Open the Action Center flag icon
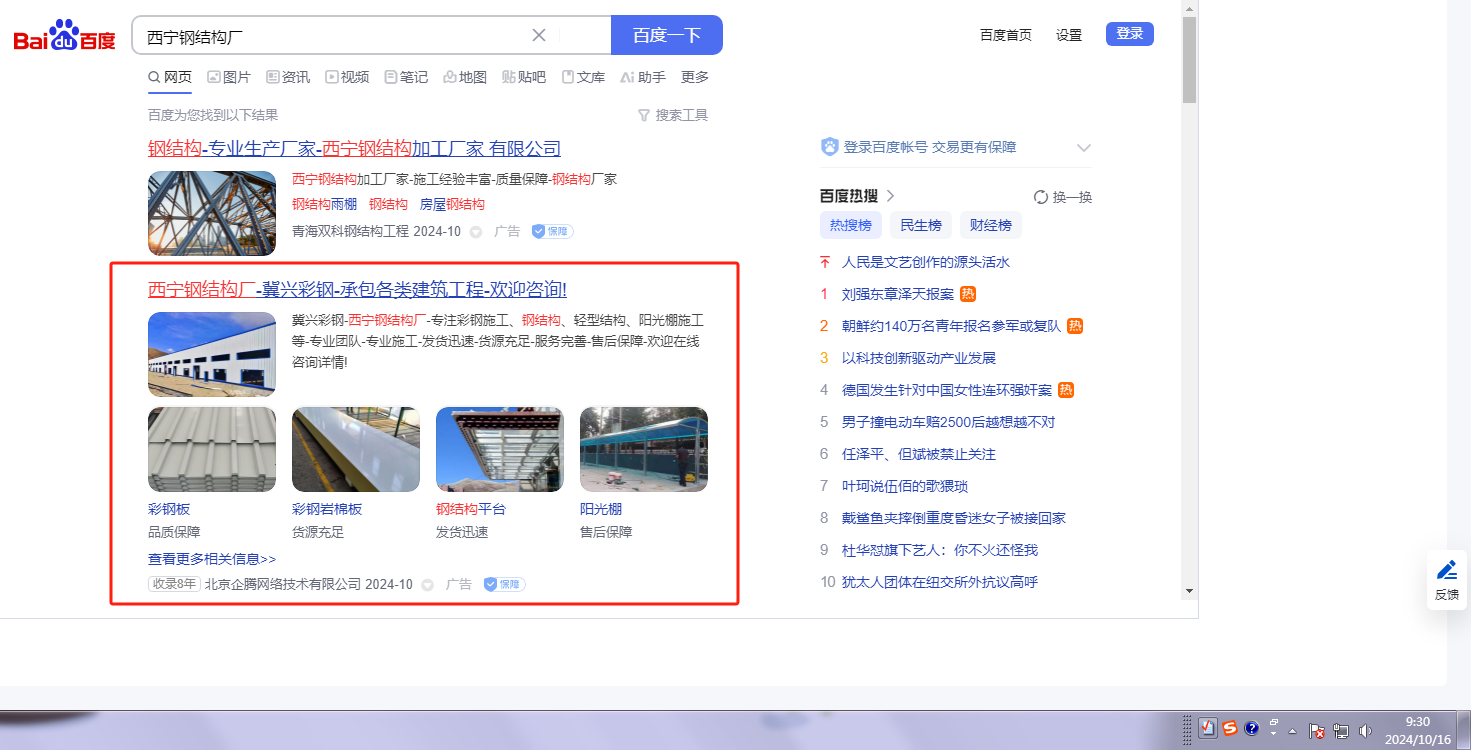 point(1317,731)
